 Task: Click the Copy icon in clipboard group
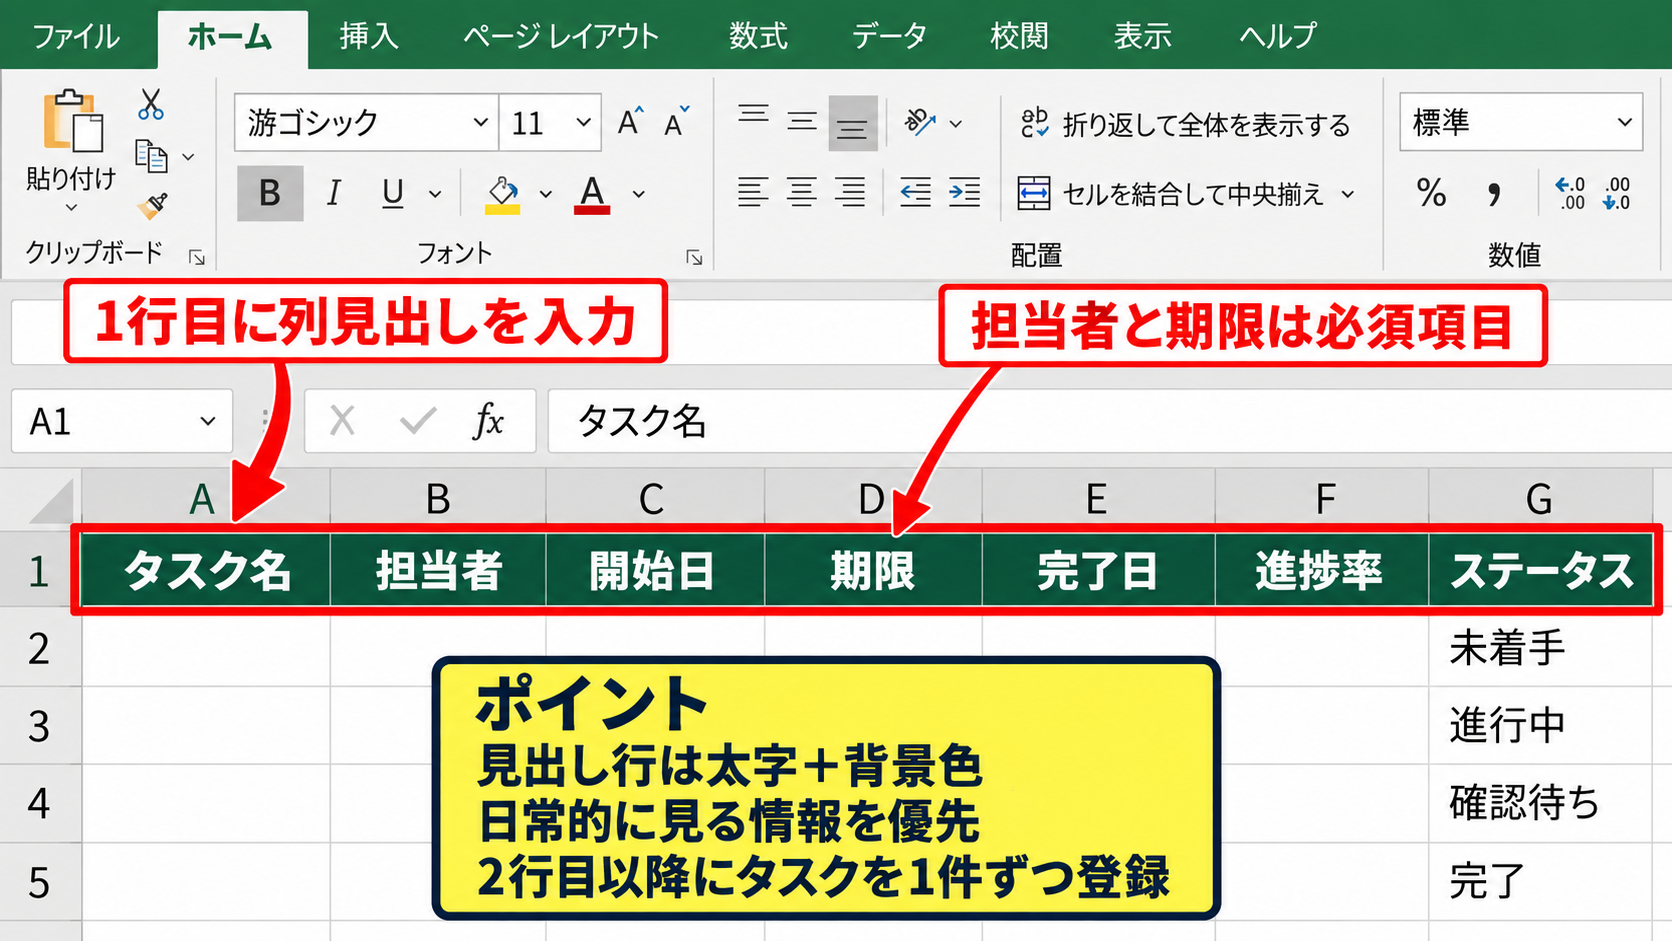pos(151,156)
